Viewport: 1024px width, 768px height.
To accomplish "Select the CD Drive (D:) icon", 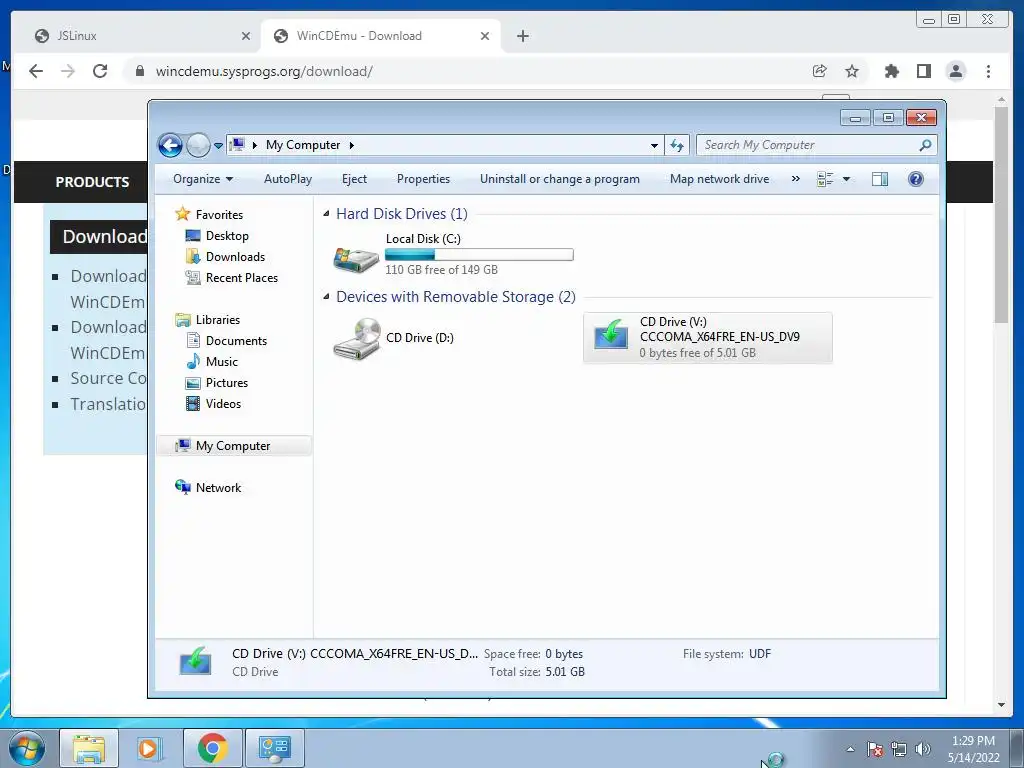I will 356,338.
